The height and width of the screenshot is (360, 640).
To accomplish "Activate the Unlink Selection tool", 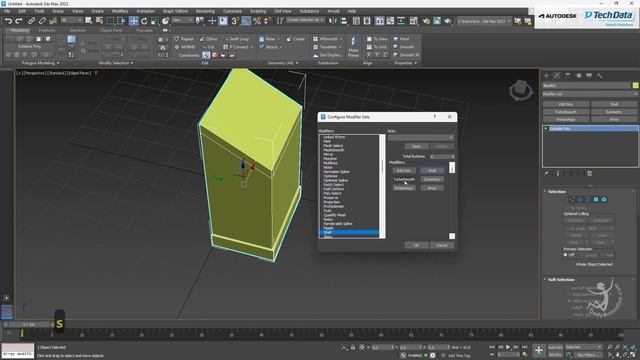I will point(42,21).
